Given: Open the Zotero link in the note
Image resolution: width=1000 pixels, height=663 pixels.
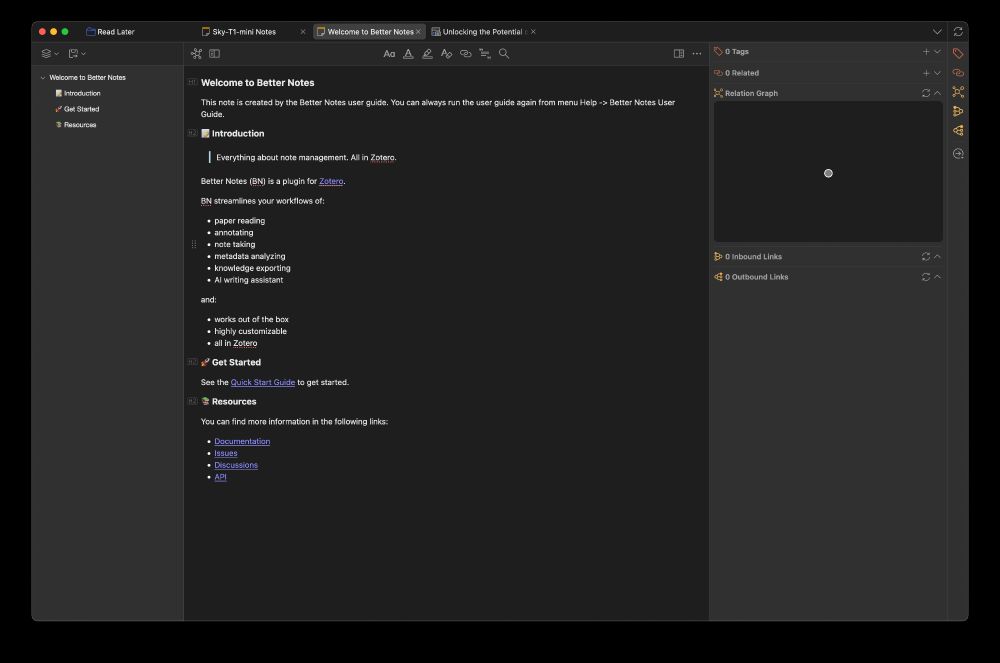Looking at the screenshot, I should [x=331, y=181].
